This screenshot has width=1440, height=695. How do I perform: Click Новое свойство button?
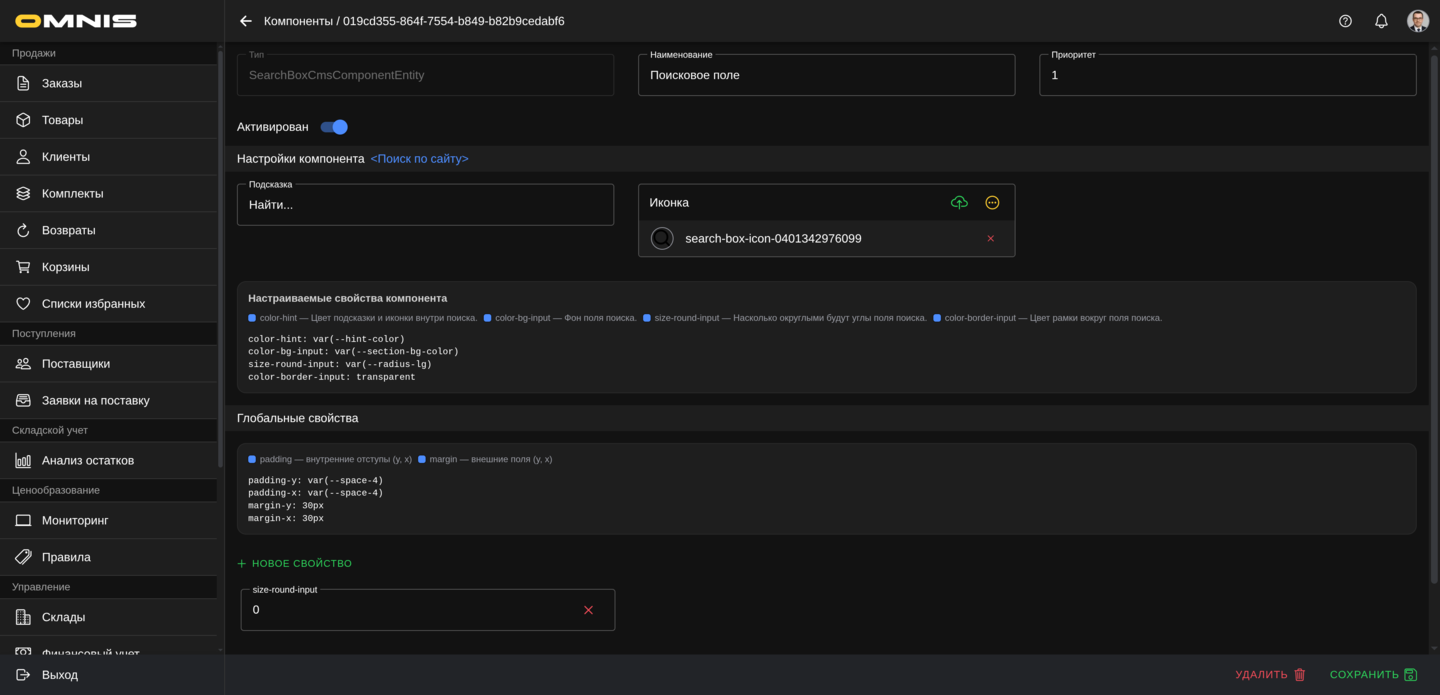coord(294,564)
